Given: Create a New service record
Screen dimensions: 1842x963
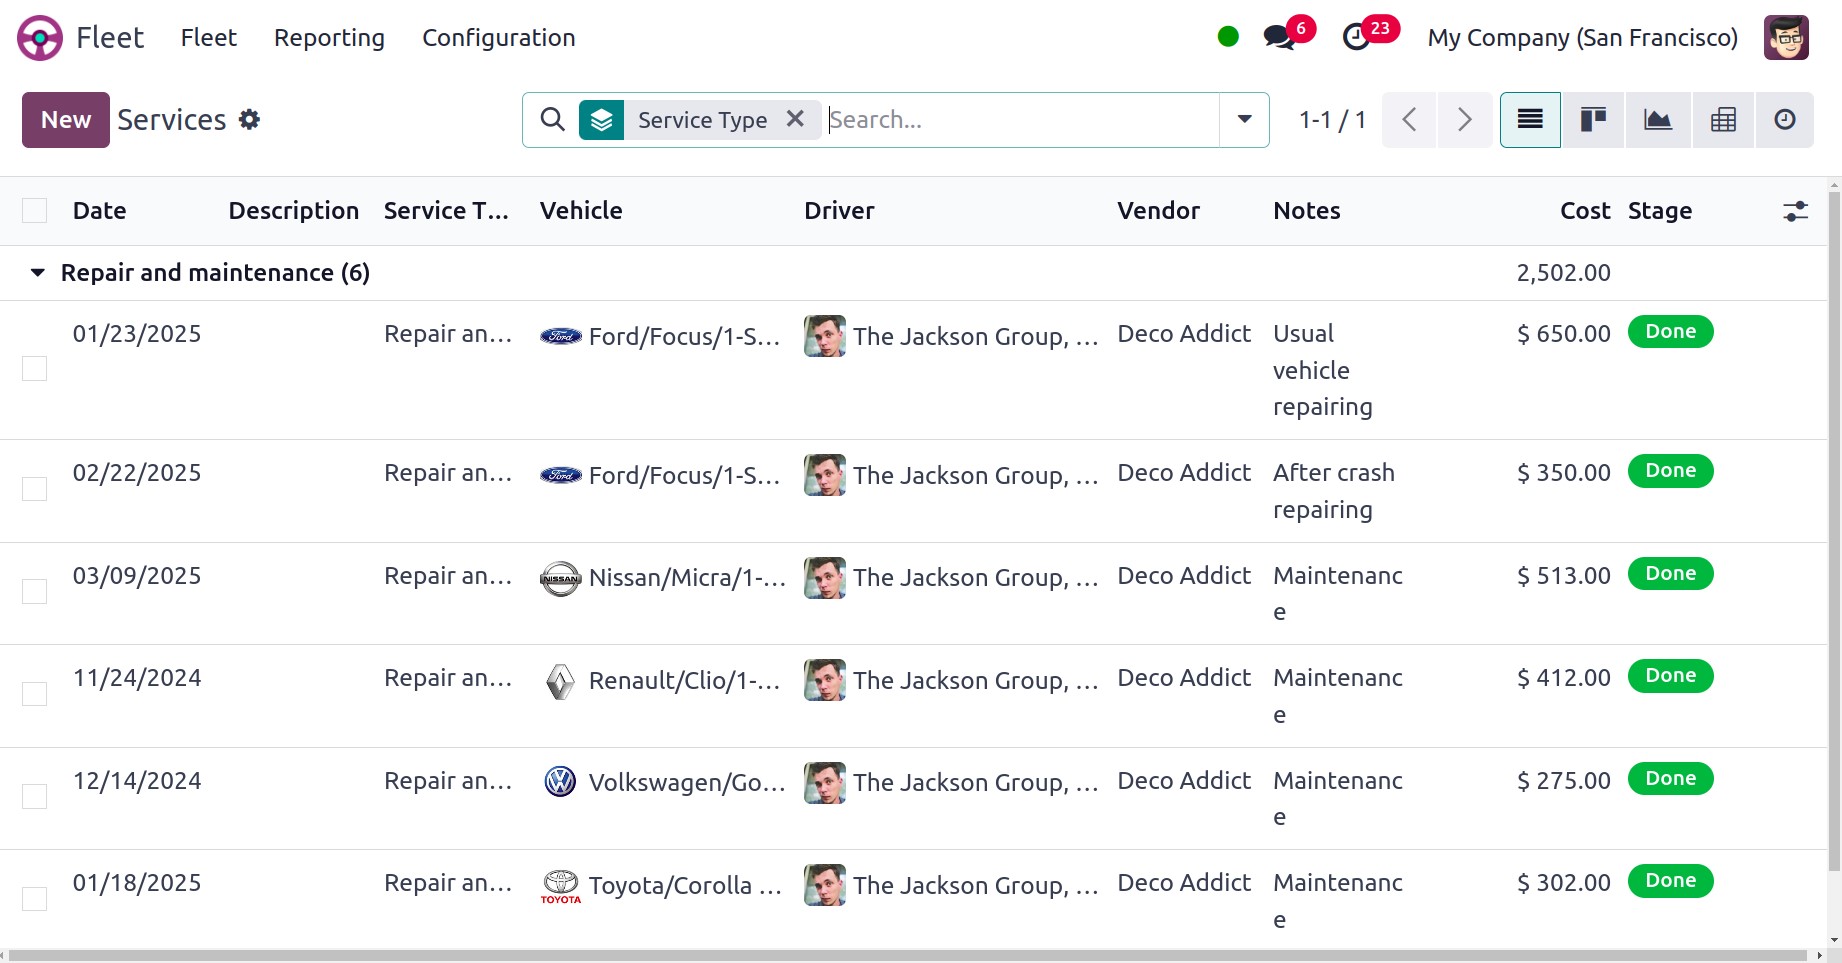Looking at the screenshot, I should click(x=66, y=120).
